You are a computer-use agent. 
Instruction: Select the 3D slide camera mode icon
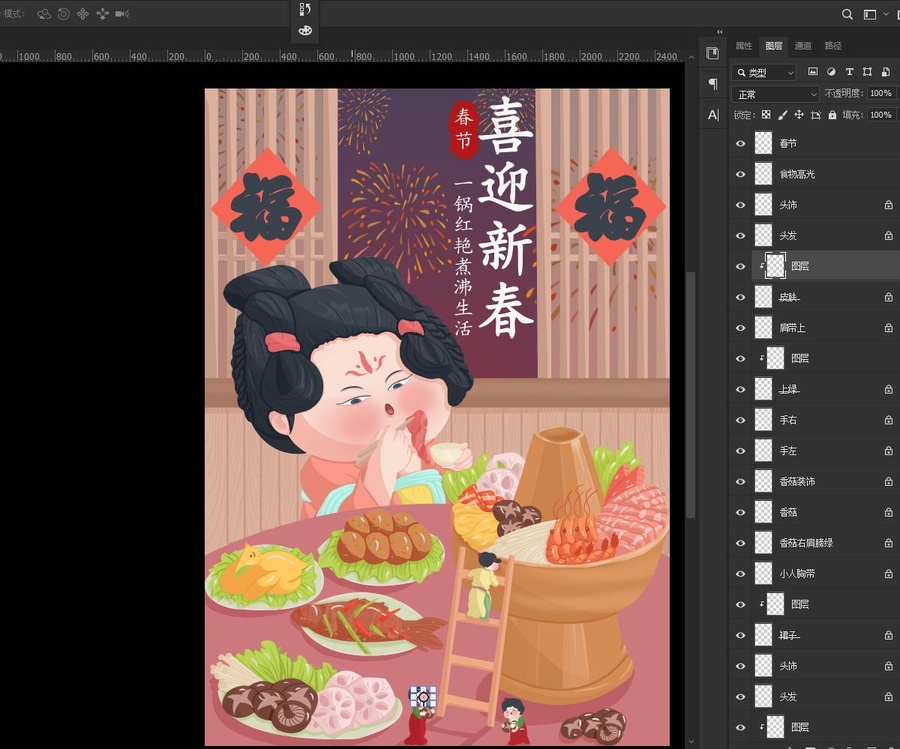pos(103,14)
